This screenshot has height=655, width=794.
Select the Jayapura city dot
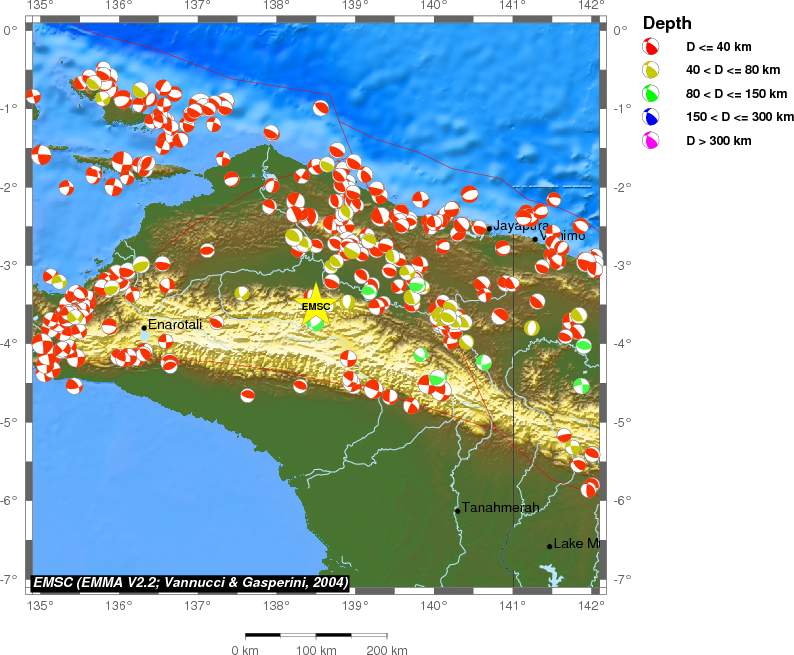tap(489, 229)
